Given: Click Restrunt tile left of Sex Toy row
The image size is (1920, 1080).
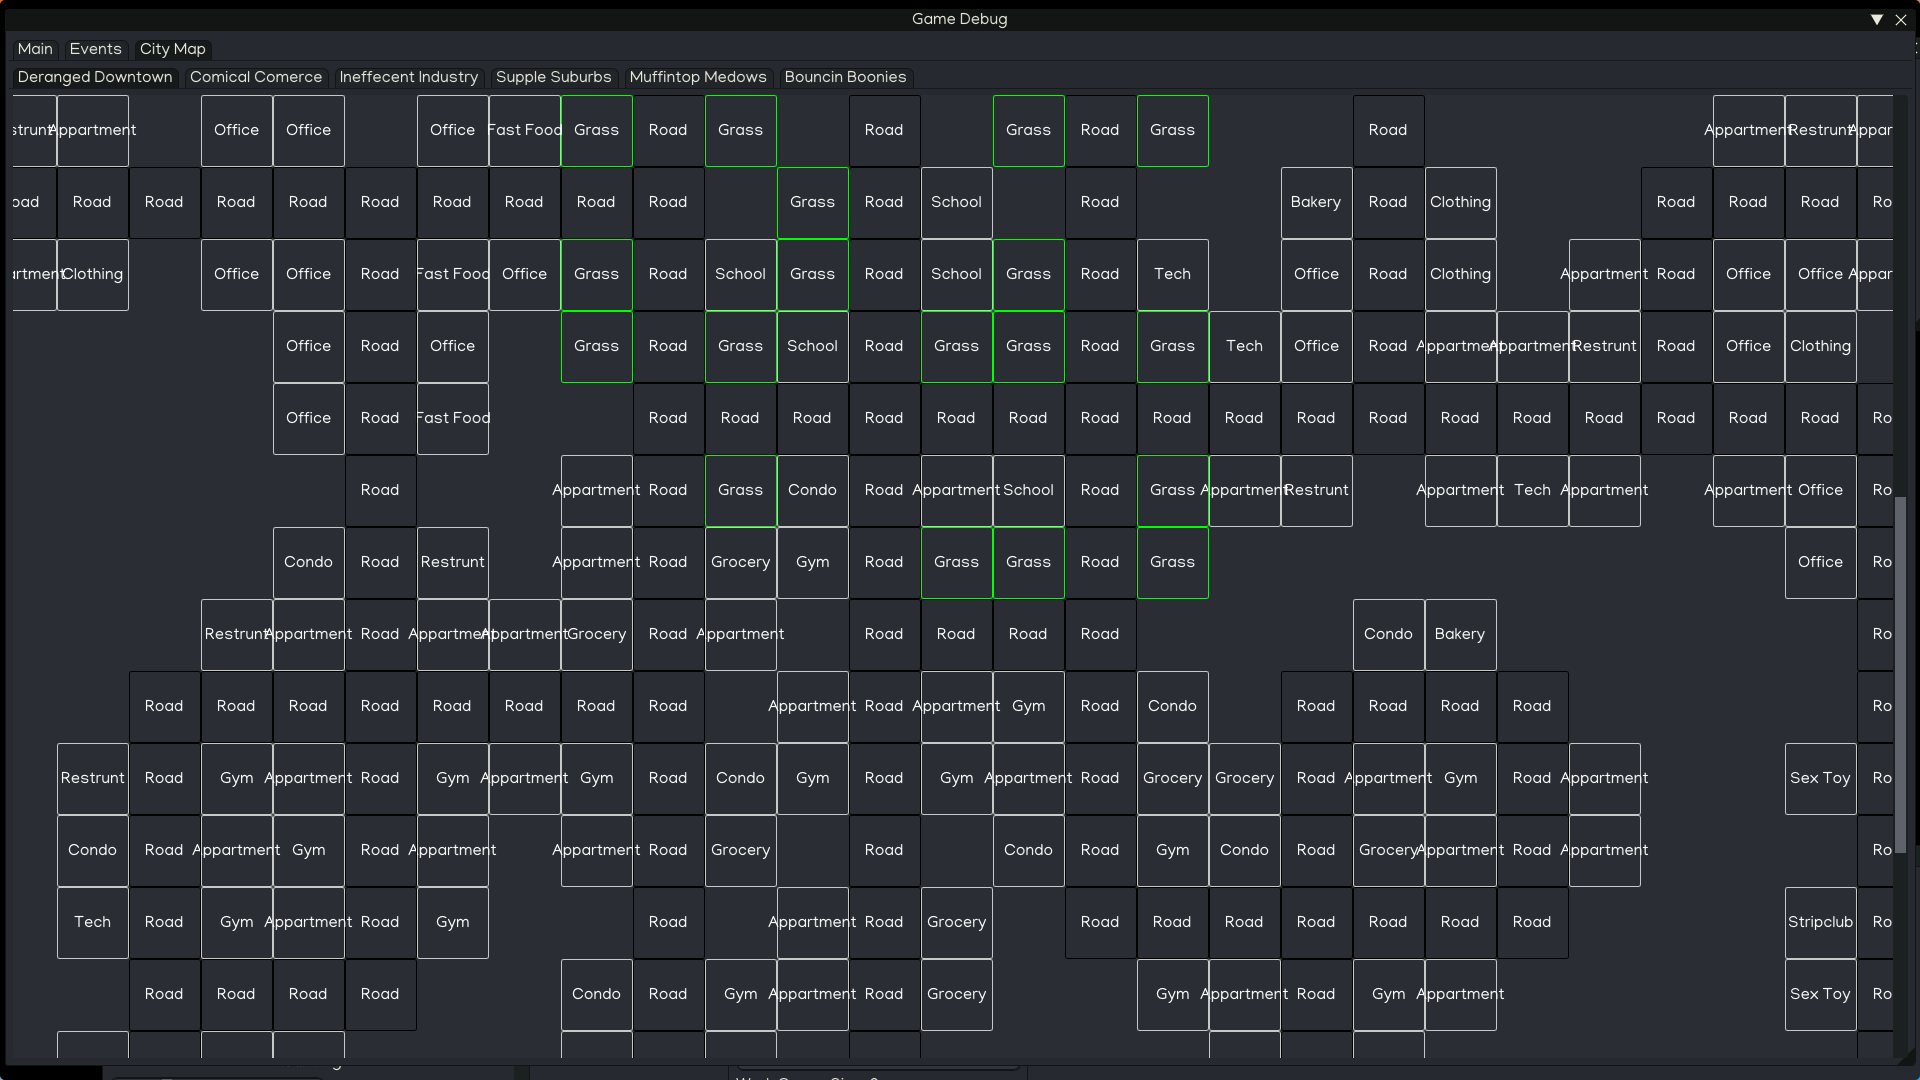Looking at the screenshot, I should coord(92,778).
